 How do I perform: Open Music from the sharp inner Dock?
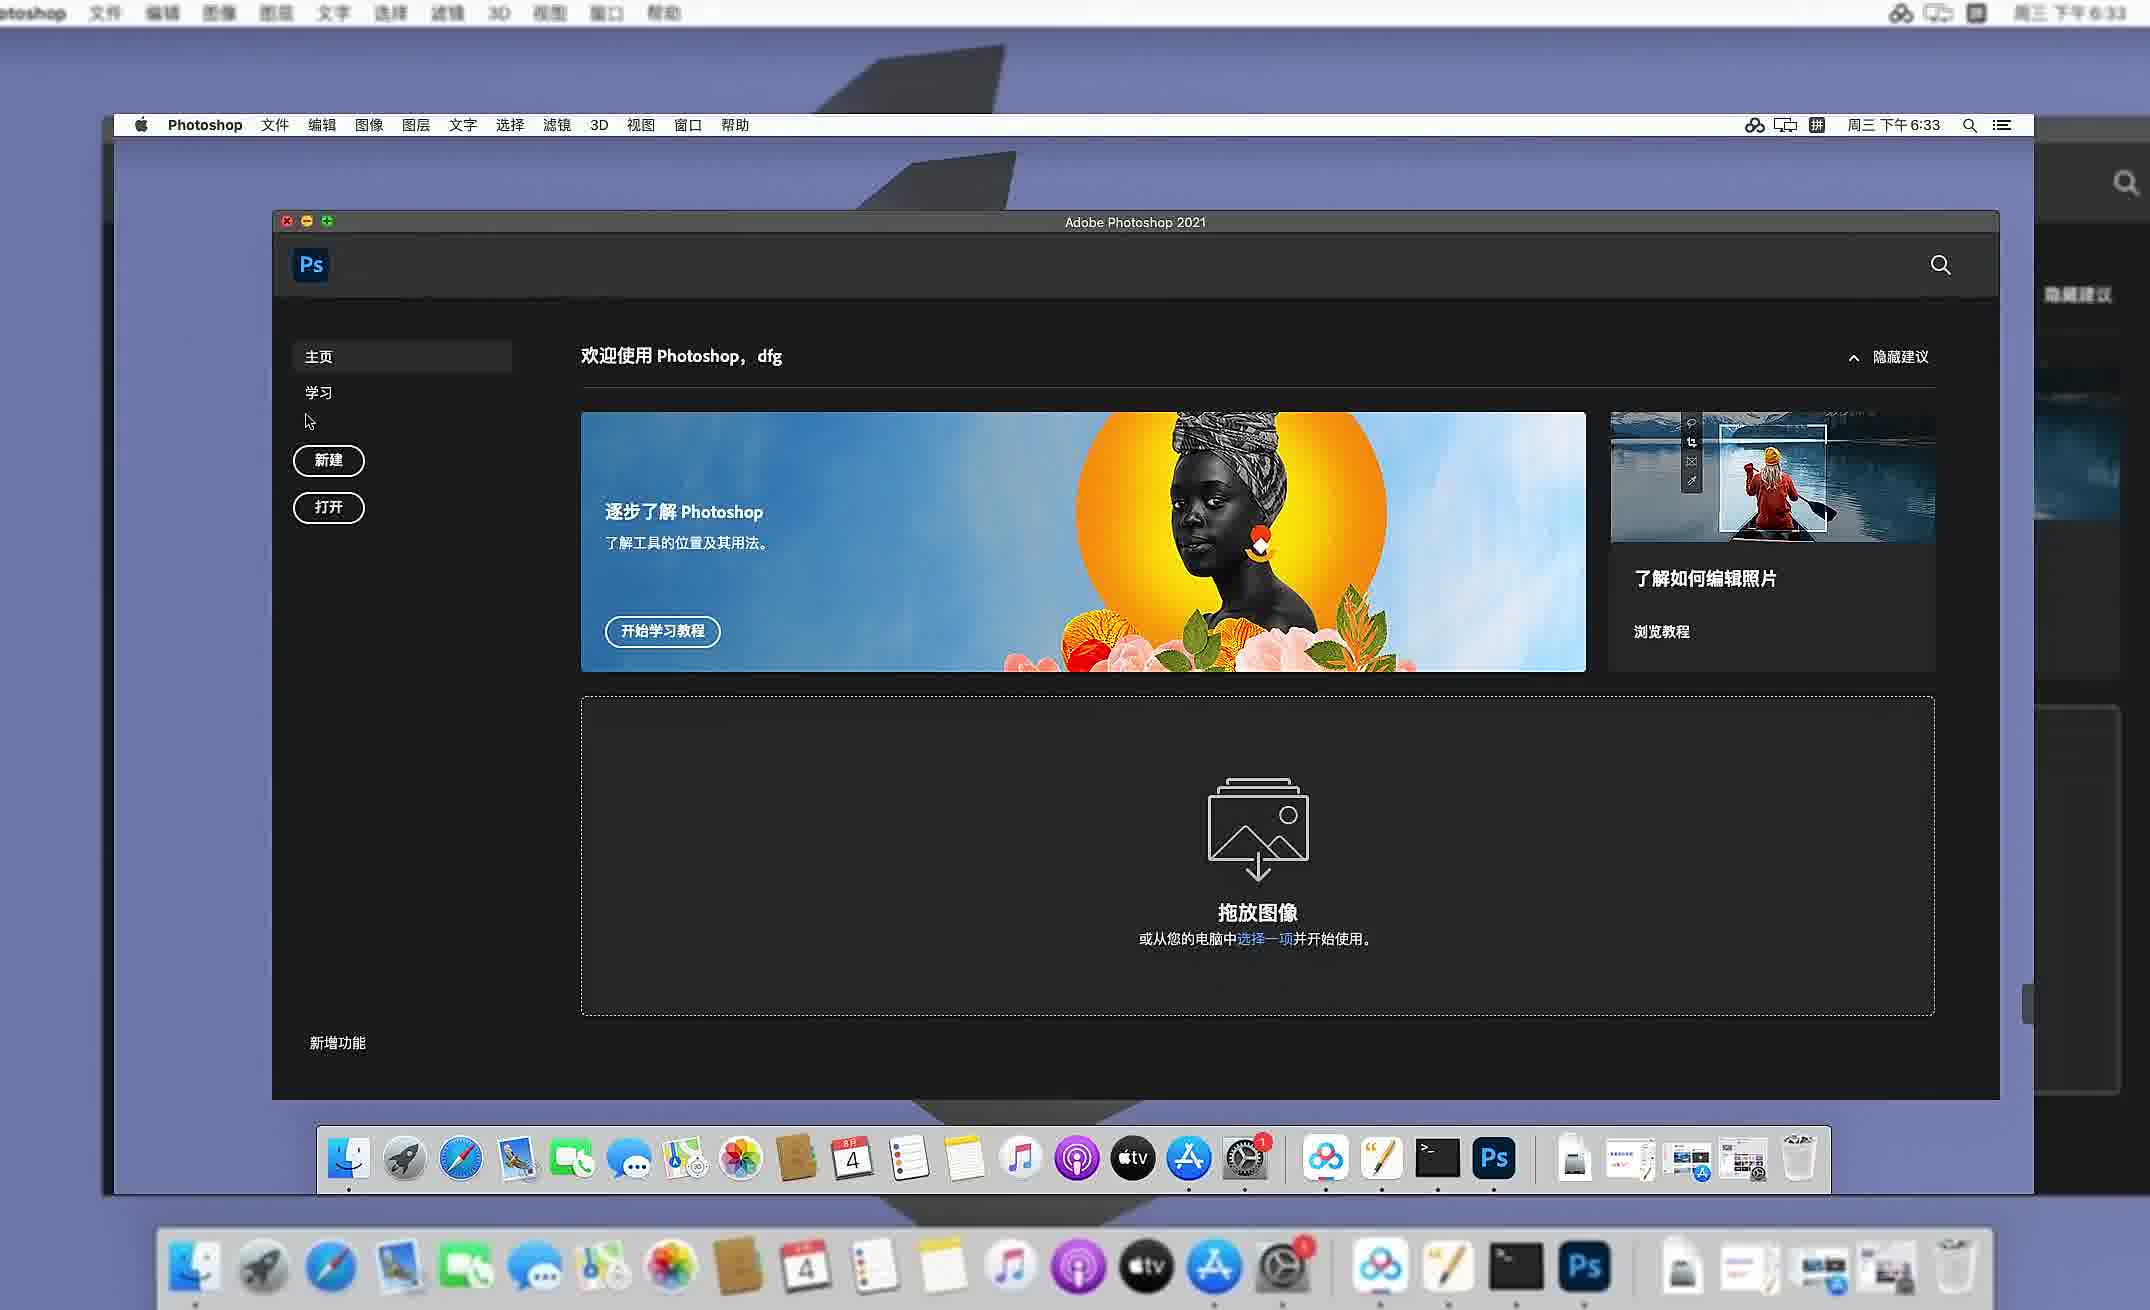click(x=1020, y=1159)
